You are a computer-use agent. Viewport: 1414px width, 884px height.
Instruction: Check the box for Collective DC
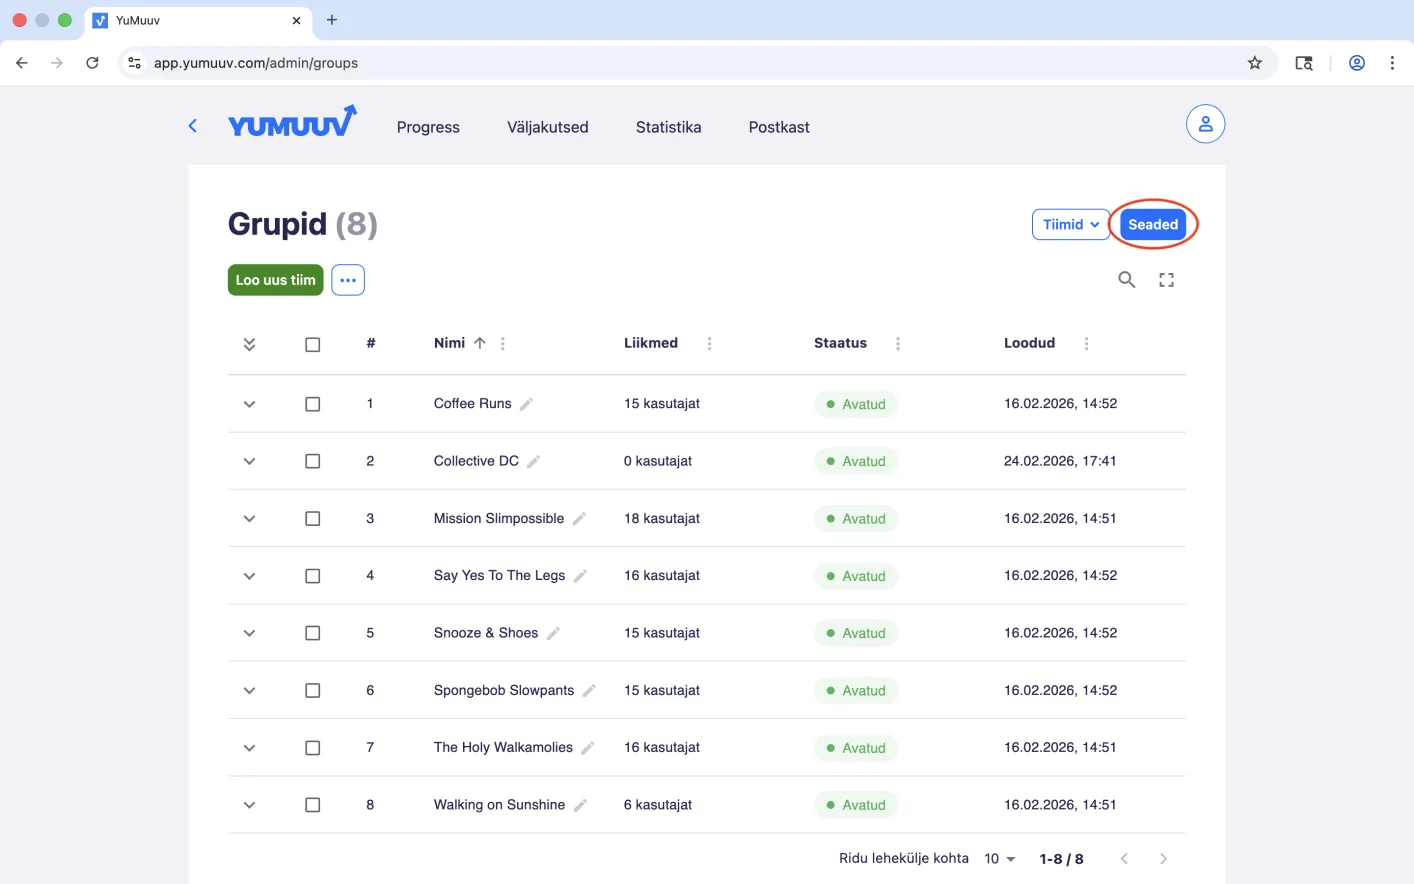point(313,461)
